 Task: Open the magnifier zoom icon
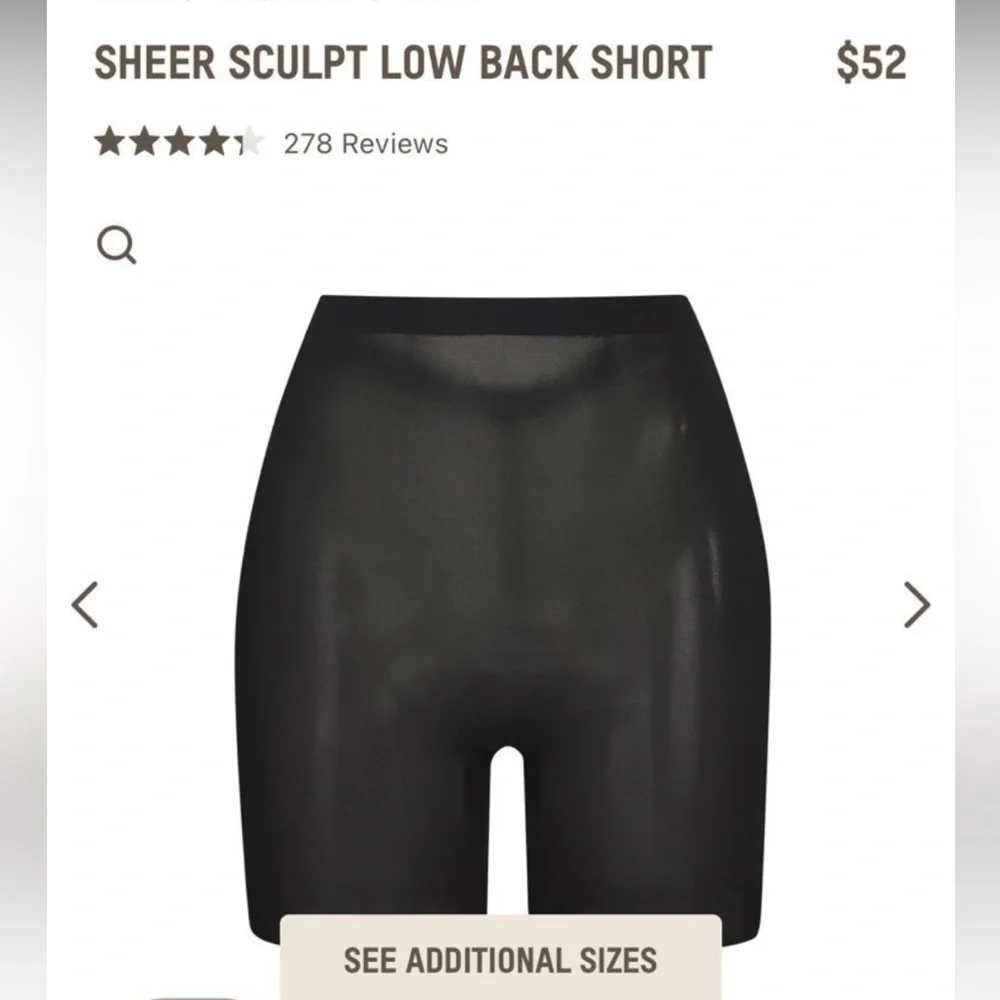(x=116, y=244)
